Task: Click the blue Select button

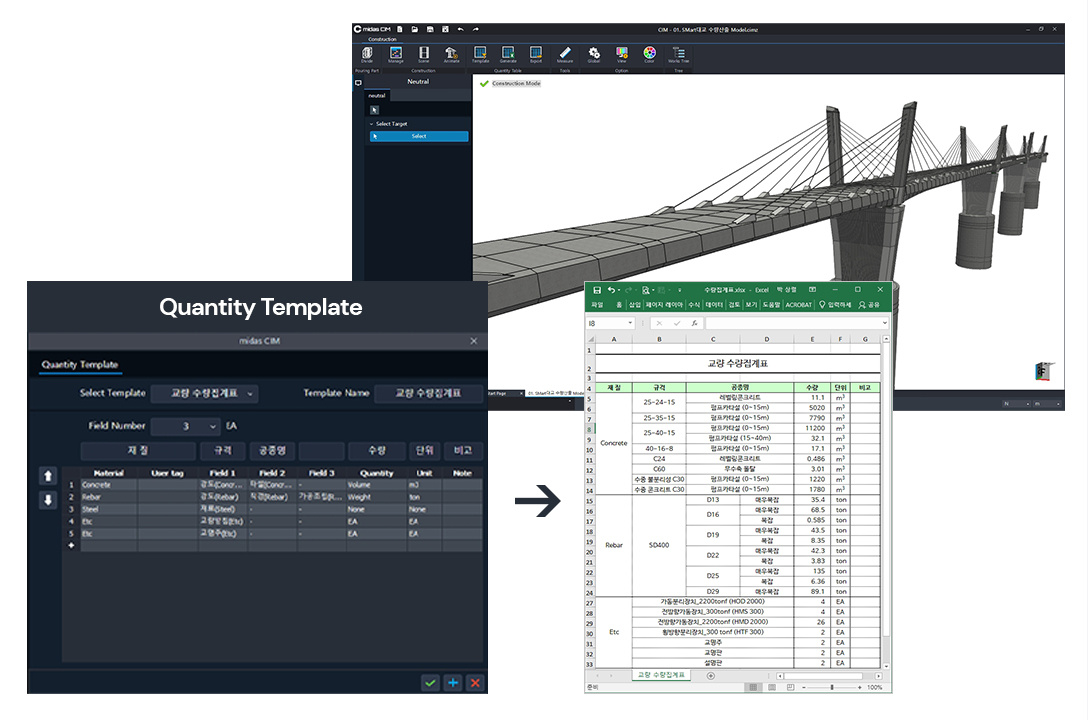Action: (419, 137)
